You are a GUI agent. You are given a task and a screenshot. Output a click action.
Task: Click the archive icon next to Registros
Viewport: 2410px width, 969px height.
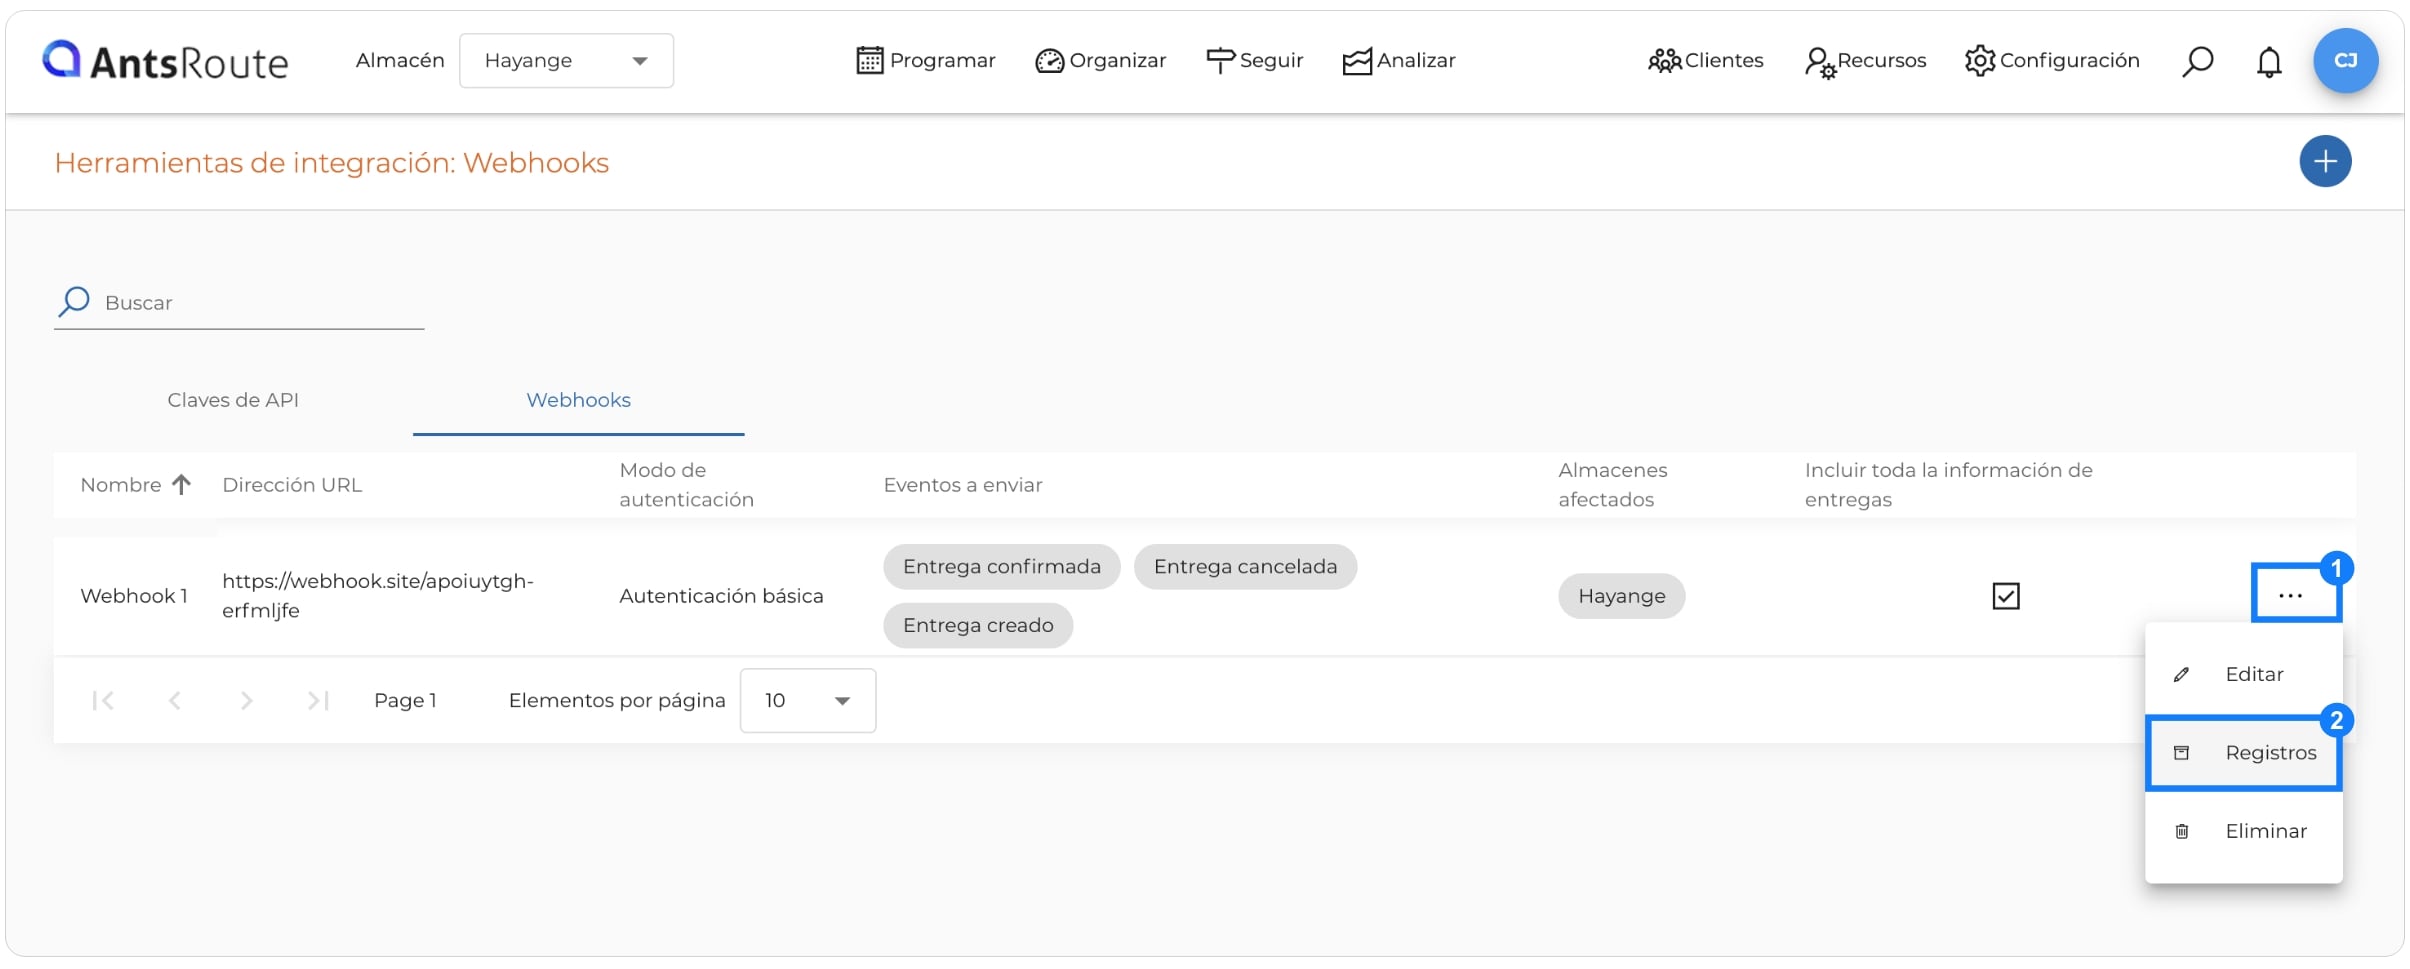2181,753
